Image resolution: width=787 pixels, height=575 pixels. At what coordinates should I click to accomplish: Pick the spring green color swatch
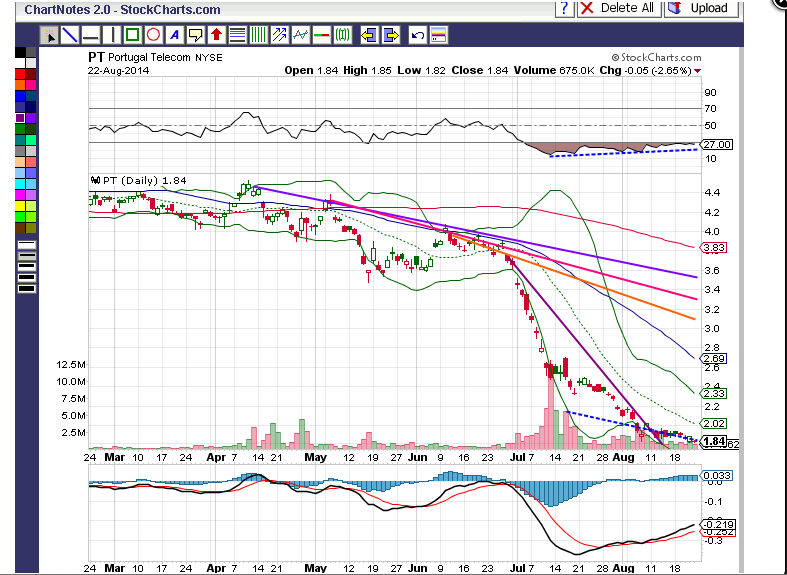[31, 139]
